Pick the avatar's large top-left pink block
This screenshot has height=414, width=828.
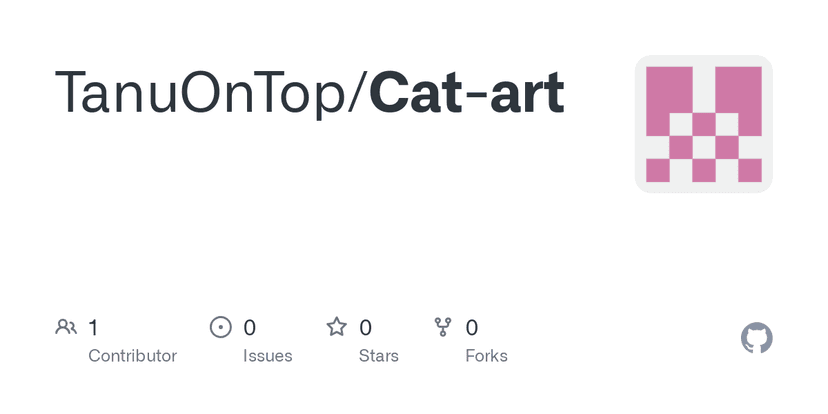tap(669, 90)
